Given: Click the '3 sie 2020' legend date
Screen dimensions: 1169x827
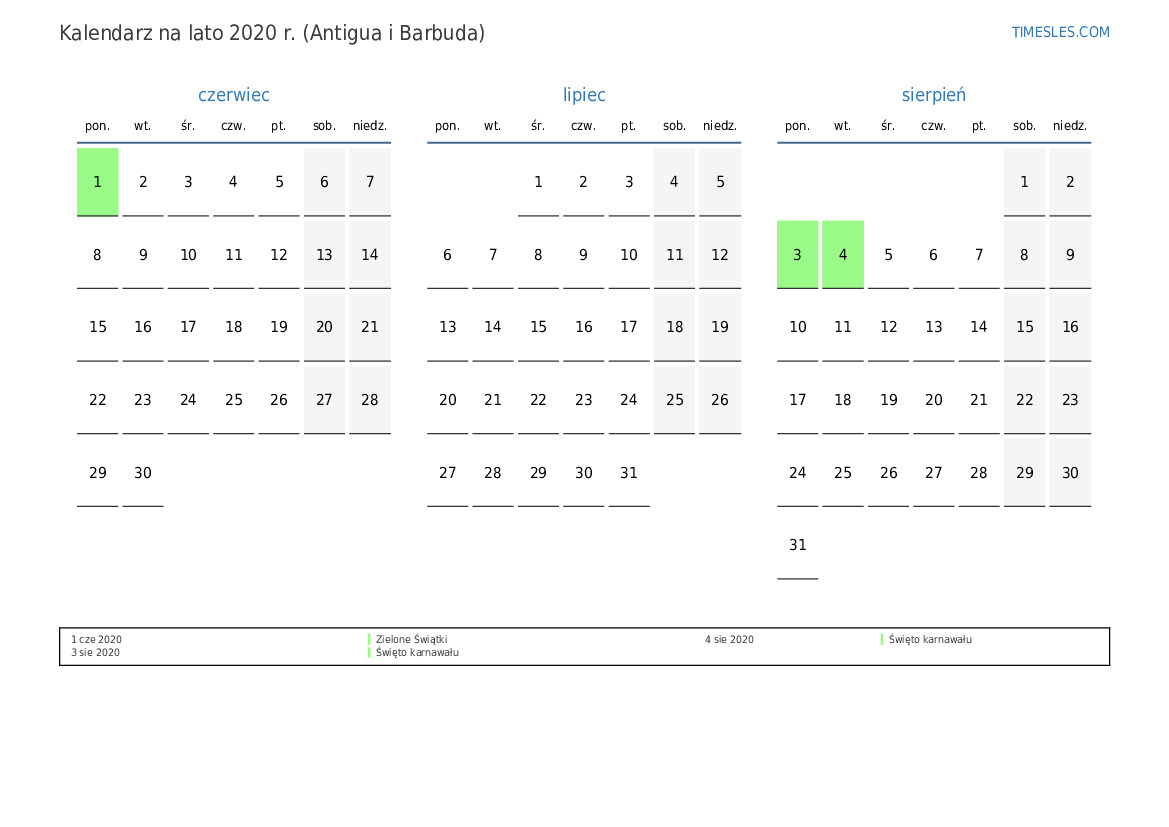Looking at the screenshot, I should click(x=96, y=653).
